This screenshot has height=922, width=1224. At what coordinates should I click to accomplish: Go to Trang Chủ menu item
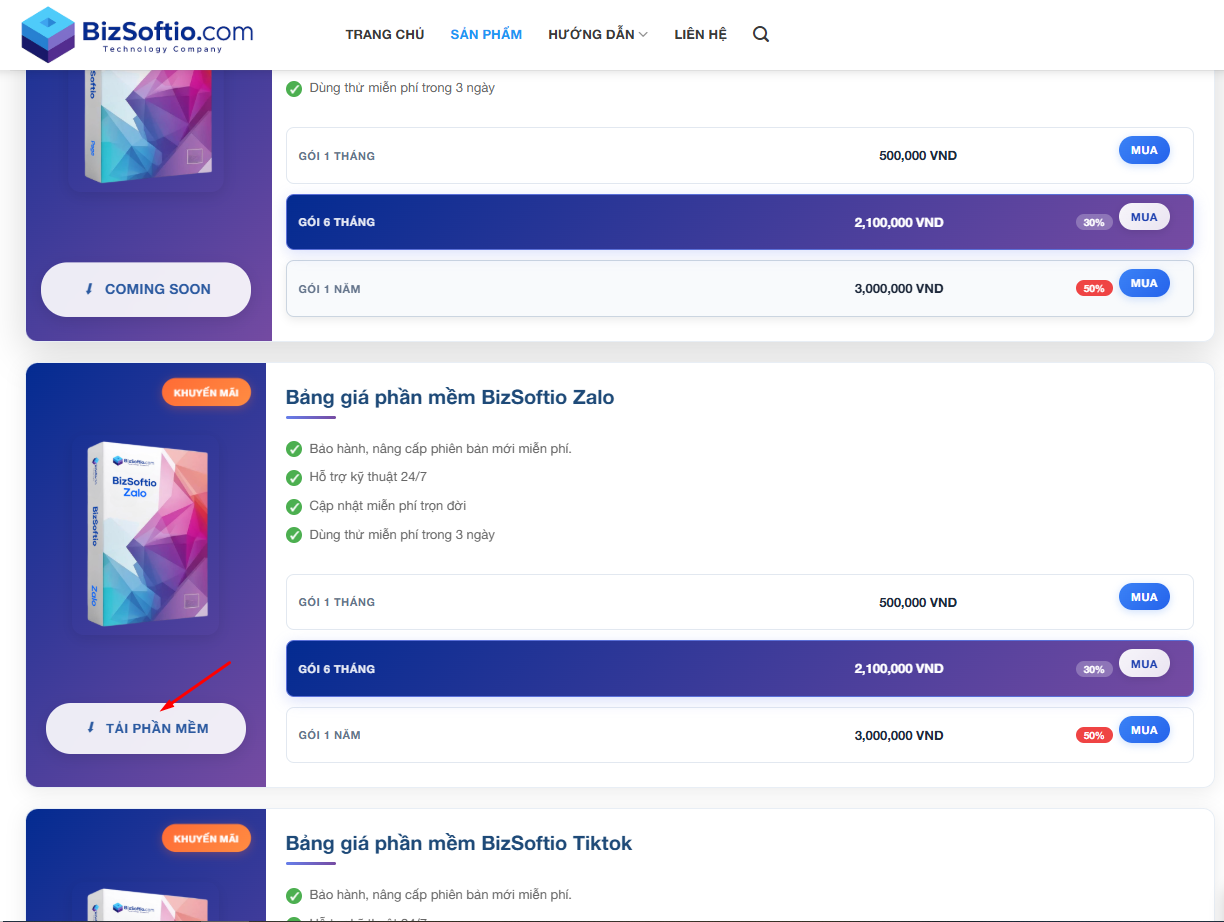click(x=385, y=34)
